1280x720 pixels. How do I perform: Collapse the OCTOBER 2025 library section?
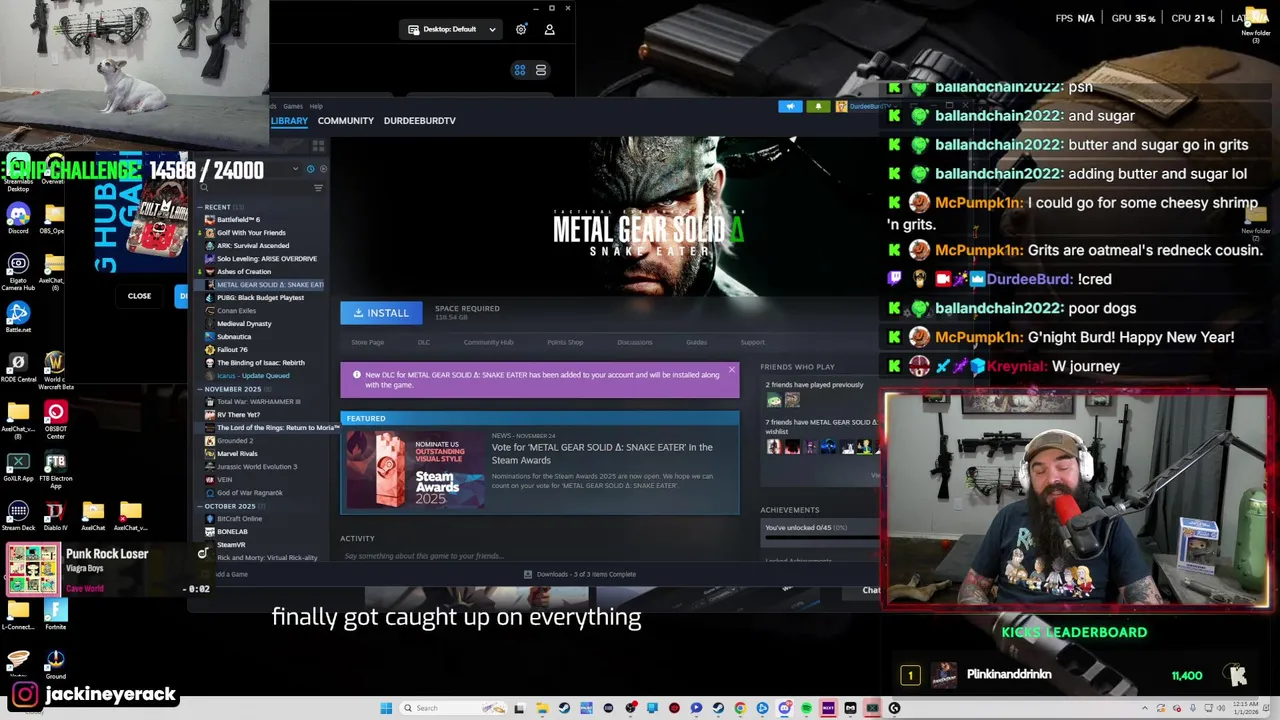tap(198, 506)
